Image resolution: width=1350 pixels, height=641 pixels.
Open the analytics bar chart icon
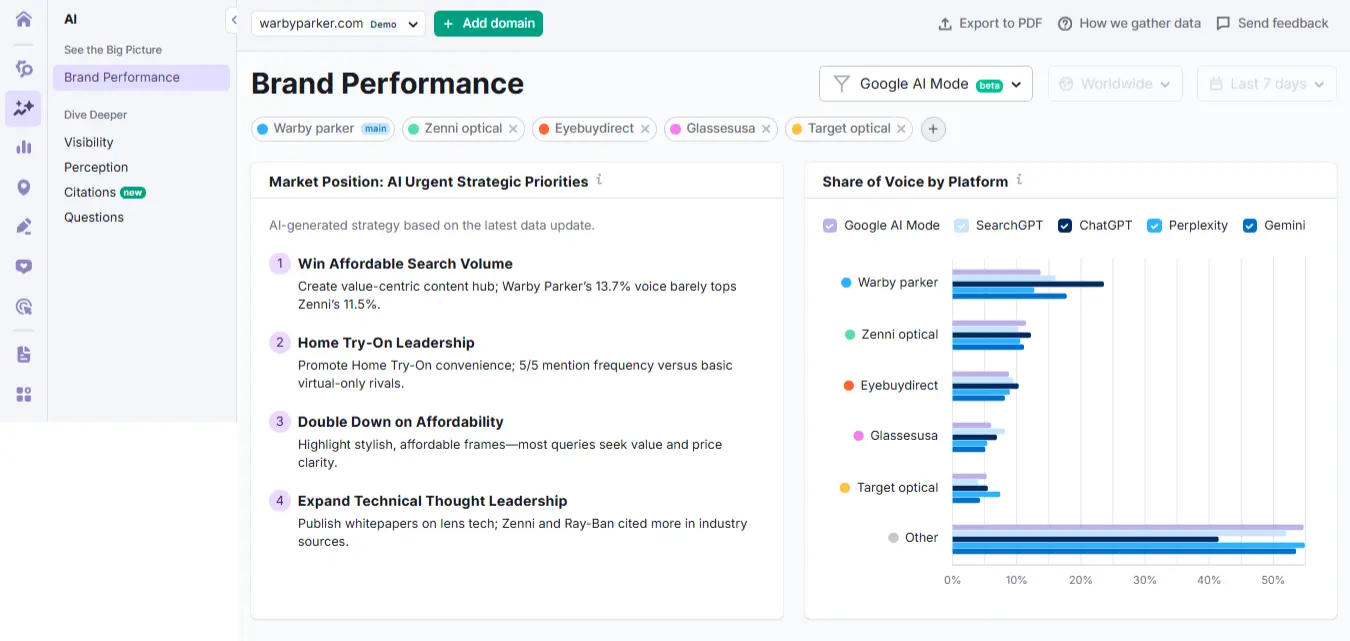[x=22, y=148]
